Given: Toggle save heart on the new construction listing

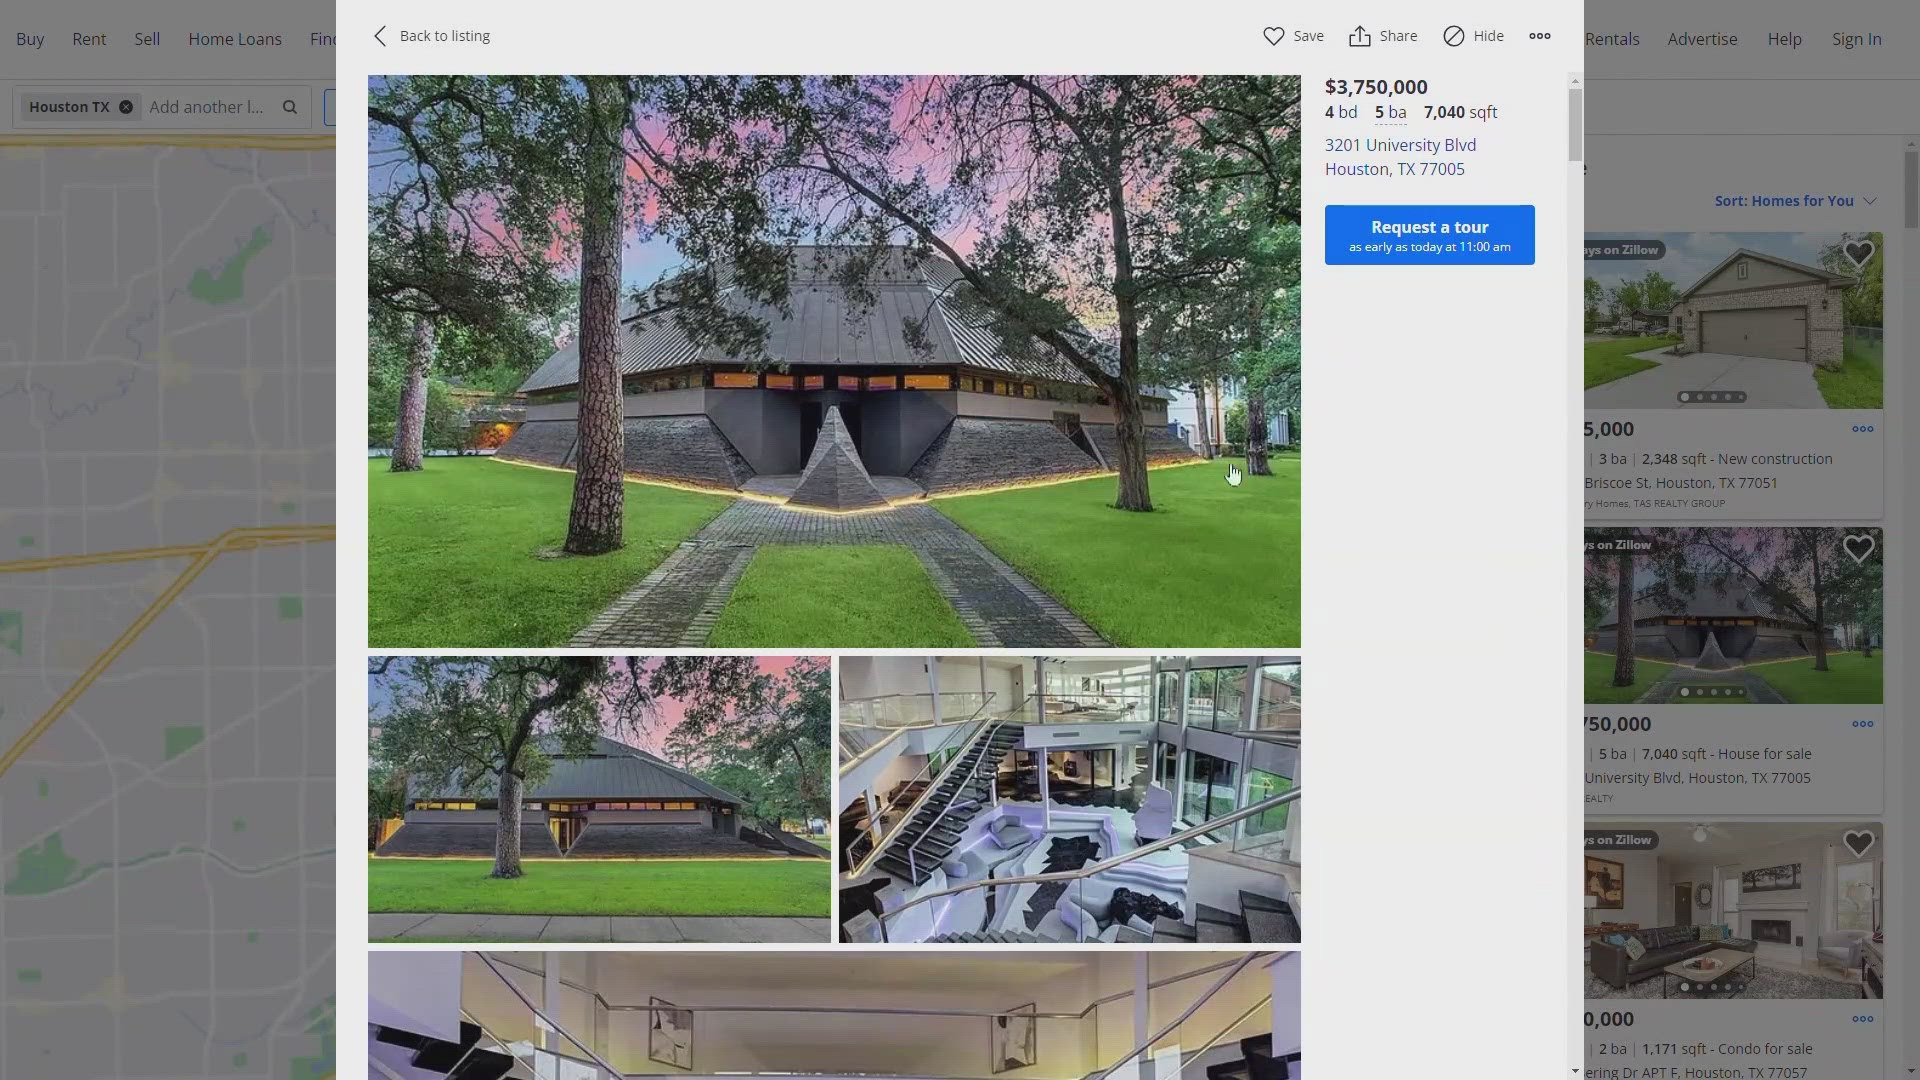Looking at the screenshot, I should point(1859,253).
